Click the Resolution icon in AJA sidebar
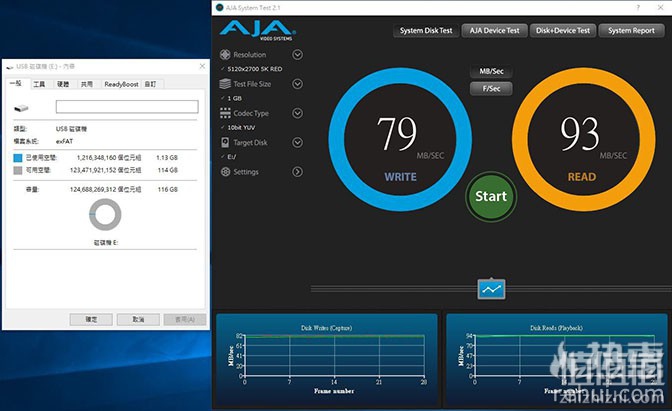 (225, 54)
